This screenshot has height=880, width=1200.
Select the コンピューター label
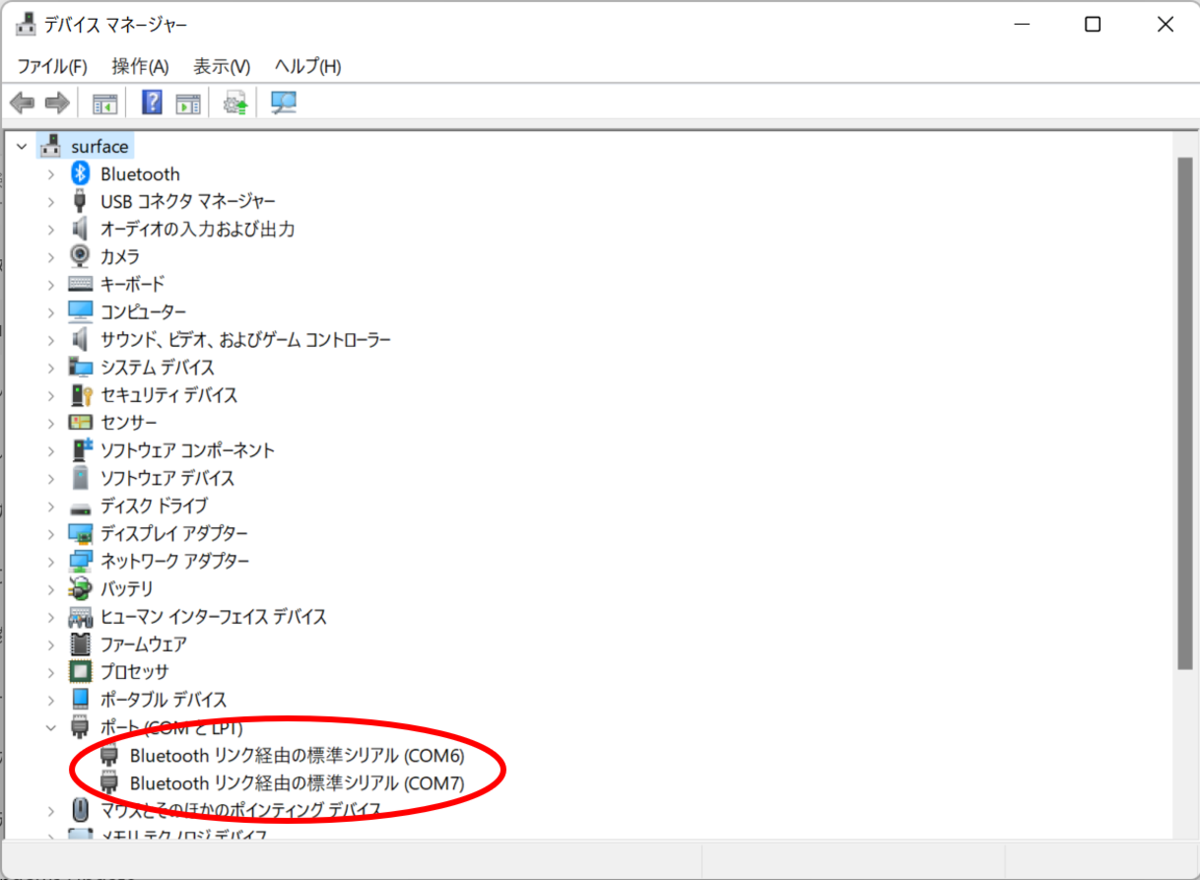[143, 312]
